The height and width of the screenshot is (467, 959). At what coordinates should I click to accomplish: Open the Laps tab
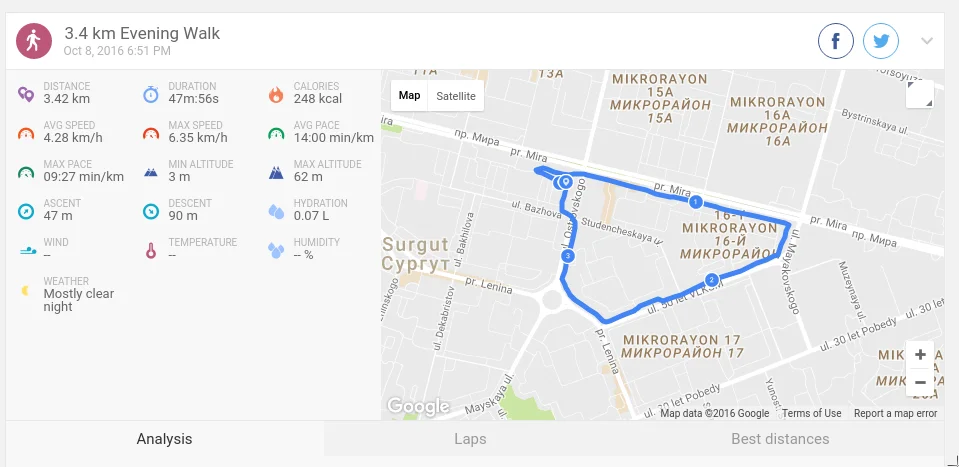click(x=470, y=439)
